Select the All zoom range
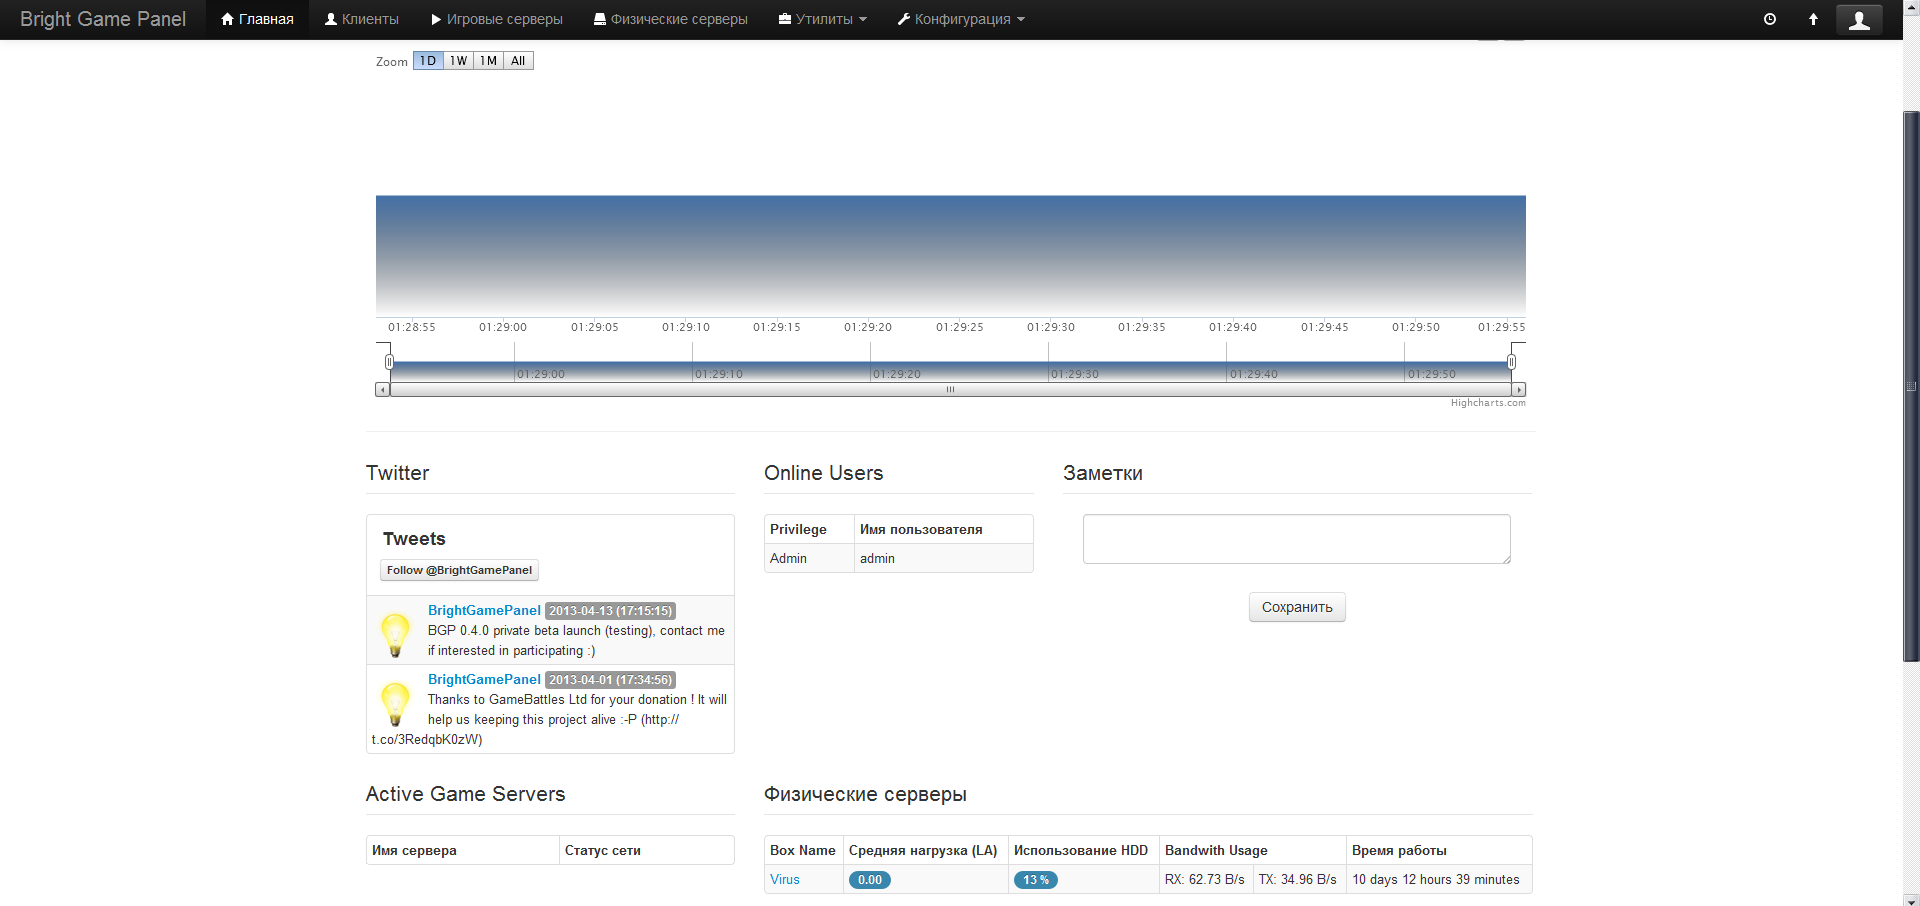1920x906 pixels. click(x=518, y=61)
